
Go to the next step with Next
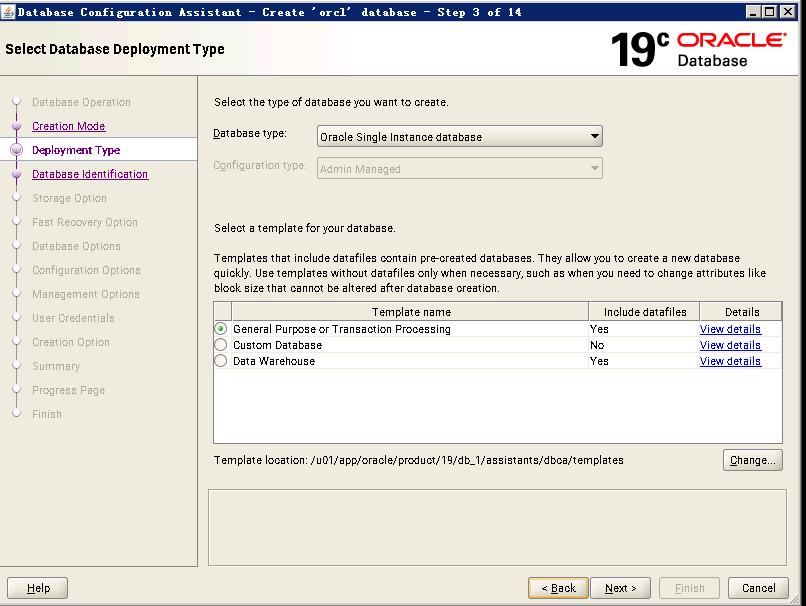coord(620,588)
